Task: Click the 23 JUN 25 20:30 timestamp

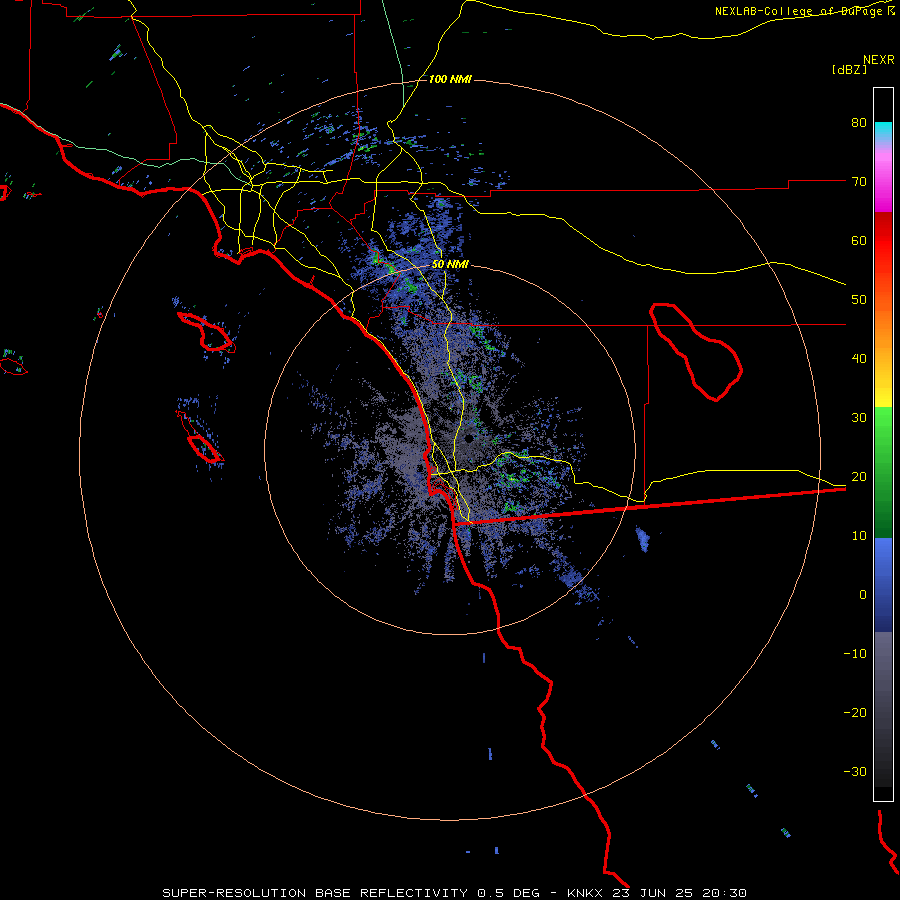Action: tap(681, 893)
